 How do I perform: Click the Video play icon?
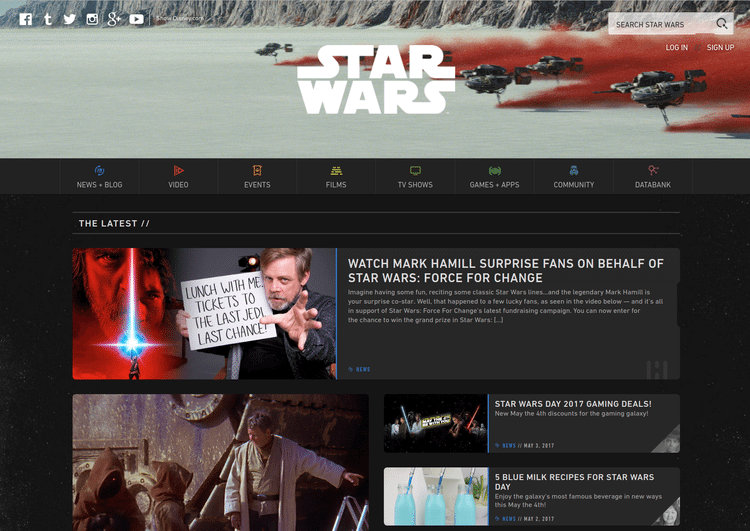click(178, 170)
